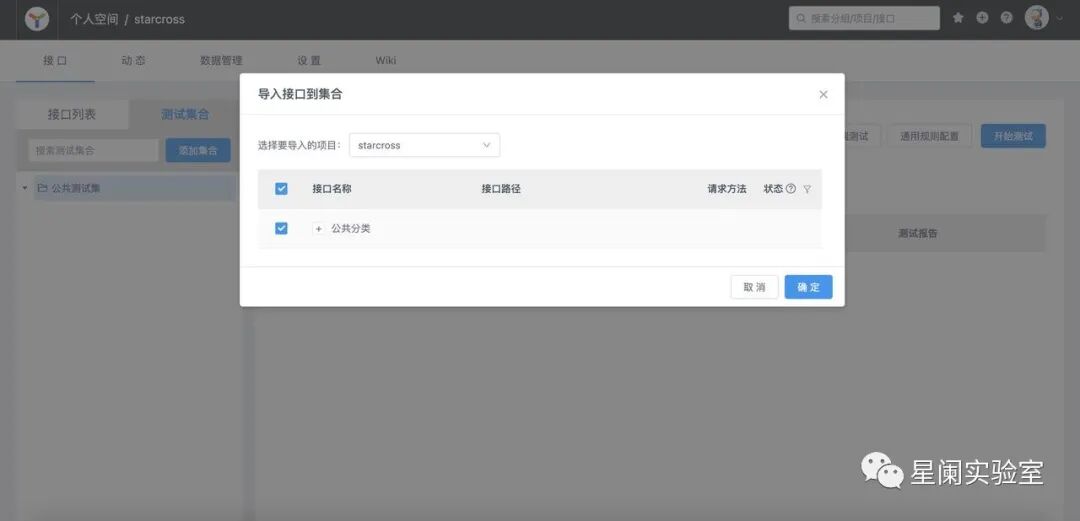Open the status filter funnel icon
1080x521 pixels.
tap(807, 189)
